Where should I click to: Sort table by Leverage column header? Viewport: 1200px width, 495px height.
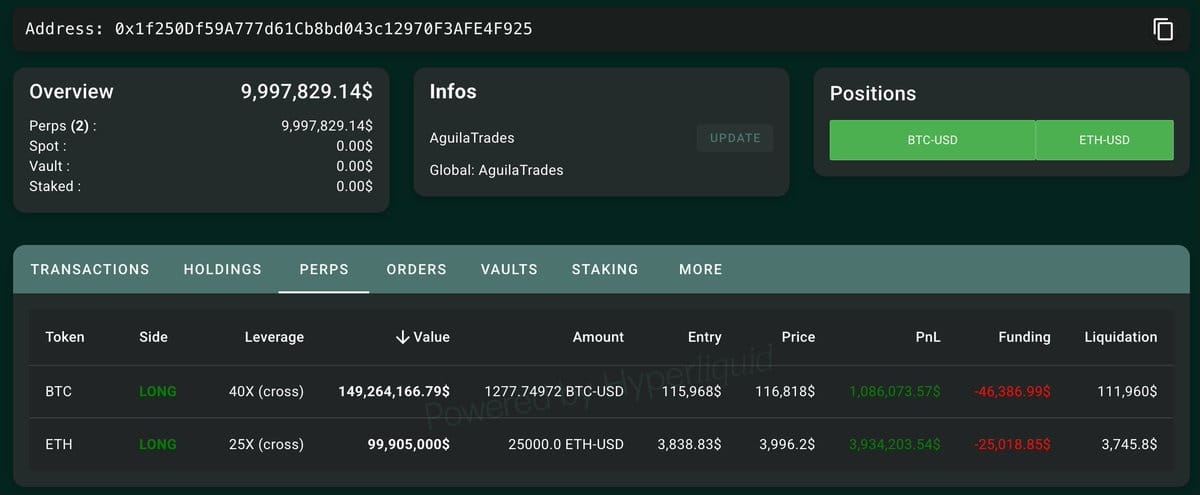pos(274,337)
